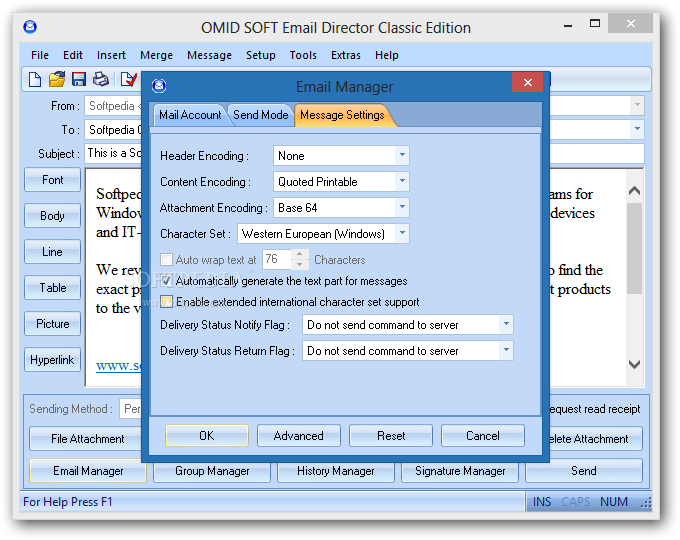Open the Help menu
This screenshot has height=540, width=680.
pyautogui.click(x=387, y=55)
